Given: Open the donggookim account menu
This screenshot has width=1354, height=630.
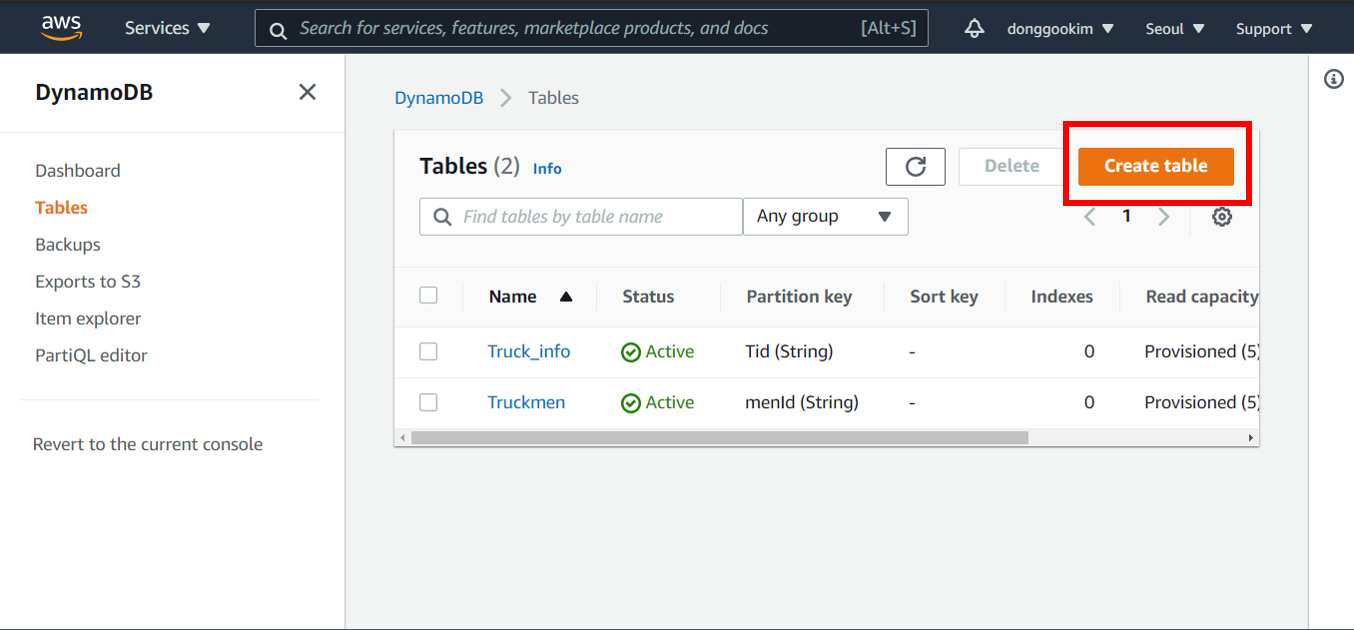Looking at the screenshot, I should pyautogui.click(x=1060, y=29).
